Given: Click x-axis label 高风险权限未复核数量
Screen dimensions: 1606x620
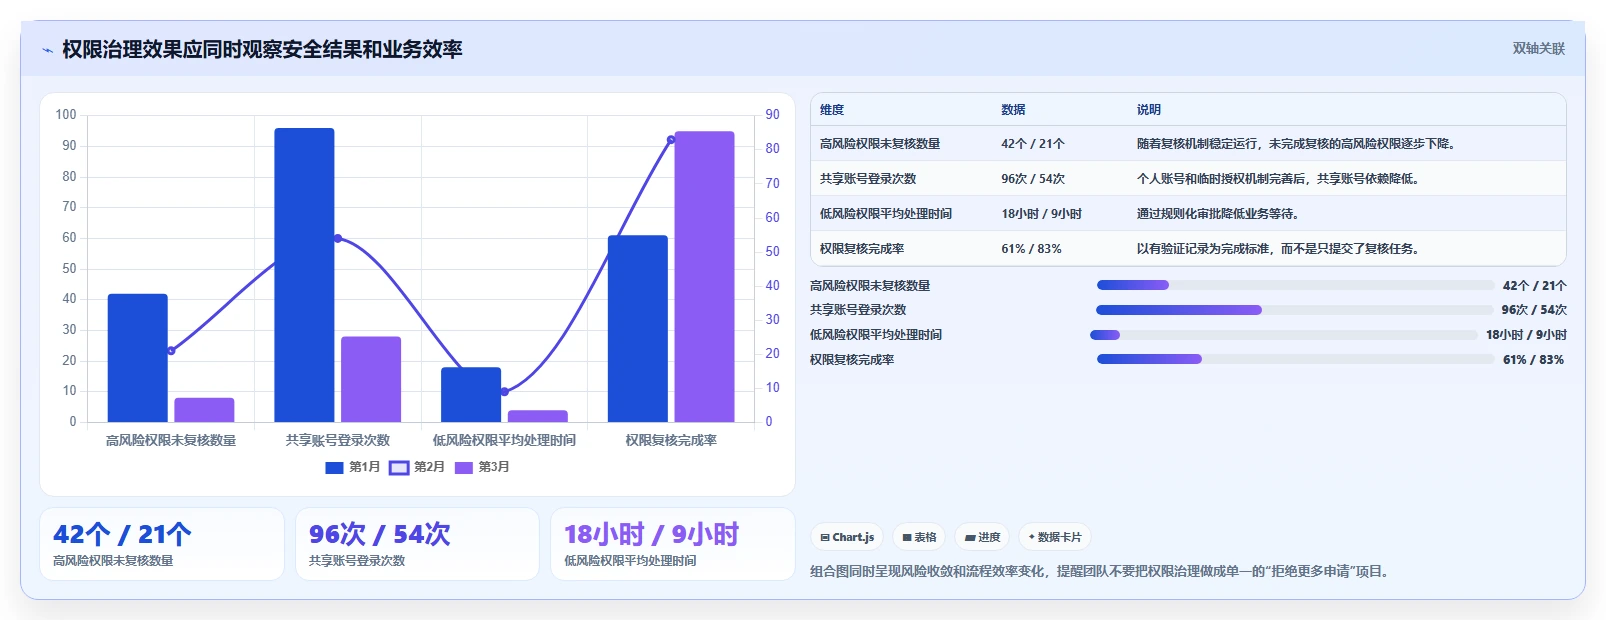Looking at the screenshot, I should click(171, 440).
